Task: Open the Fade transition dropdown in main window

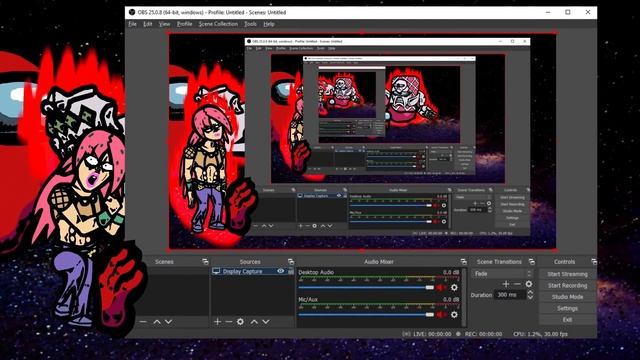Action: click(x=502, y=273)
